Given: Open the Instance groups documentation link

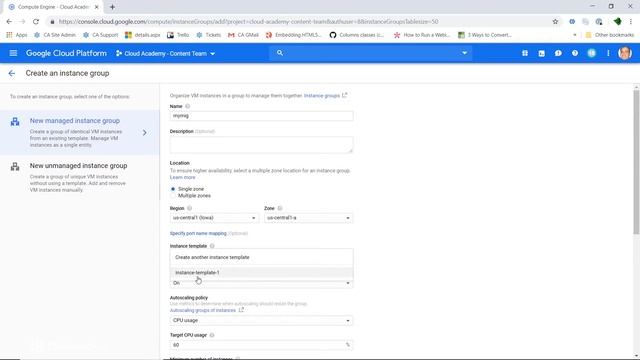Looking at the screenshot, I should click(x=322, y=96).
